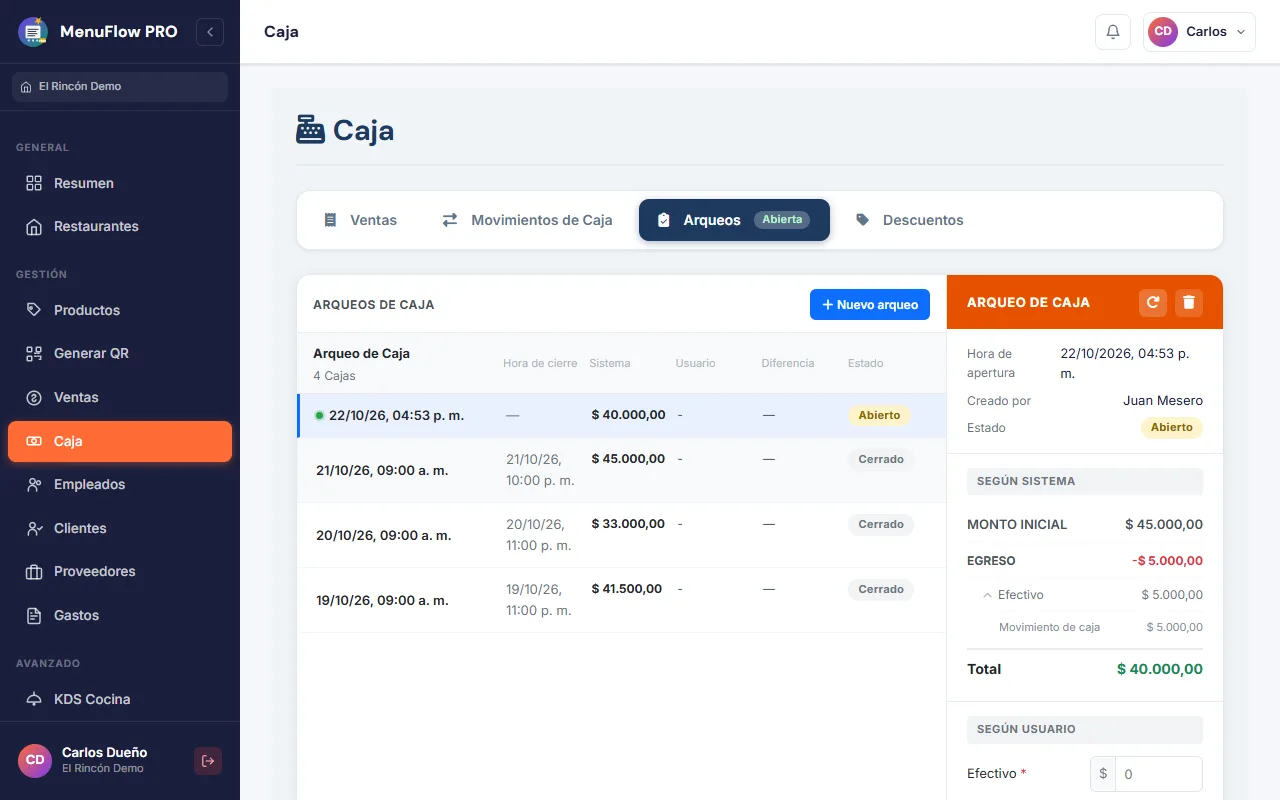Select the open arqueo row 22/10/26, 04:53 p. m.
Screen dimensions: 1280x800
click(621, 415)
